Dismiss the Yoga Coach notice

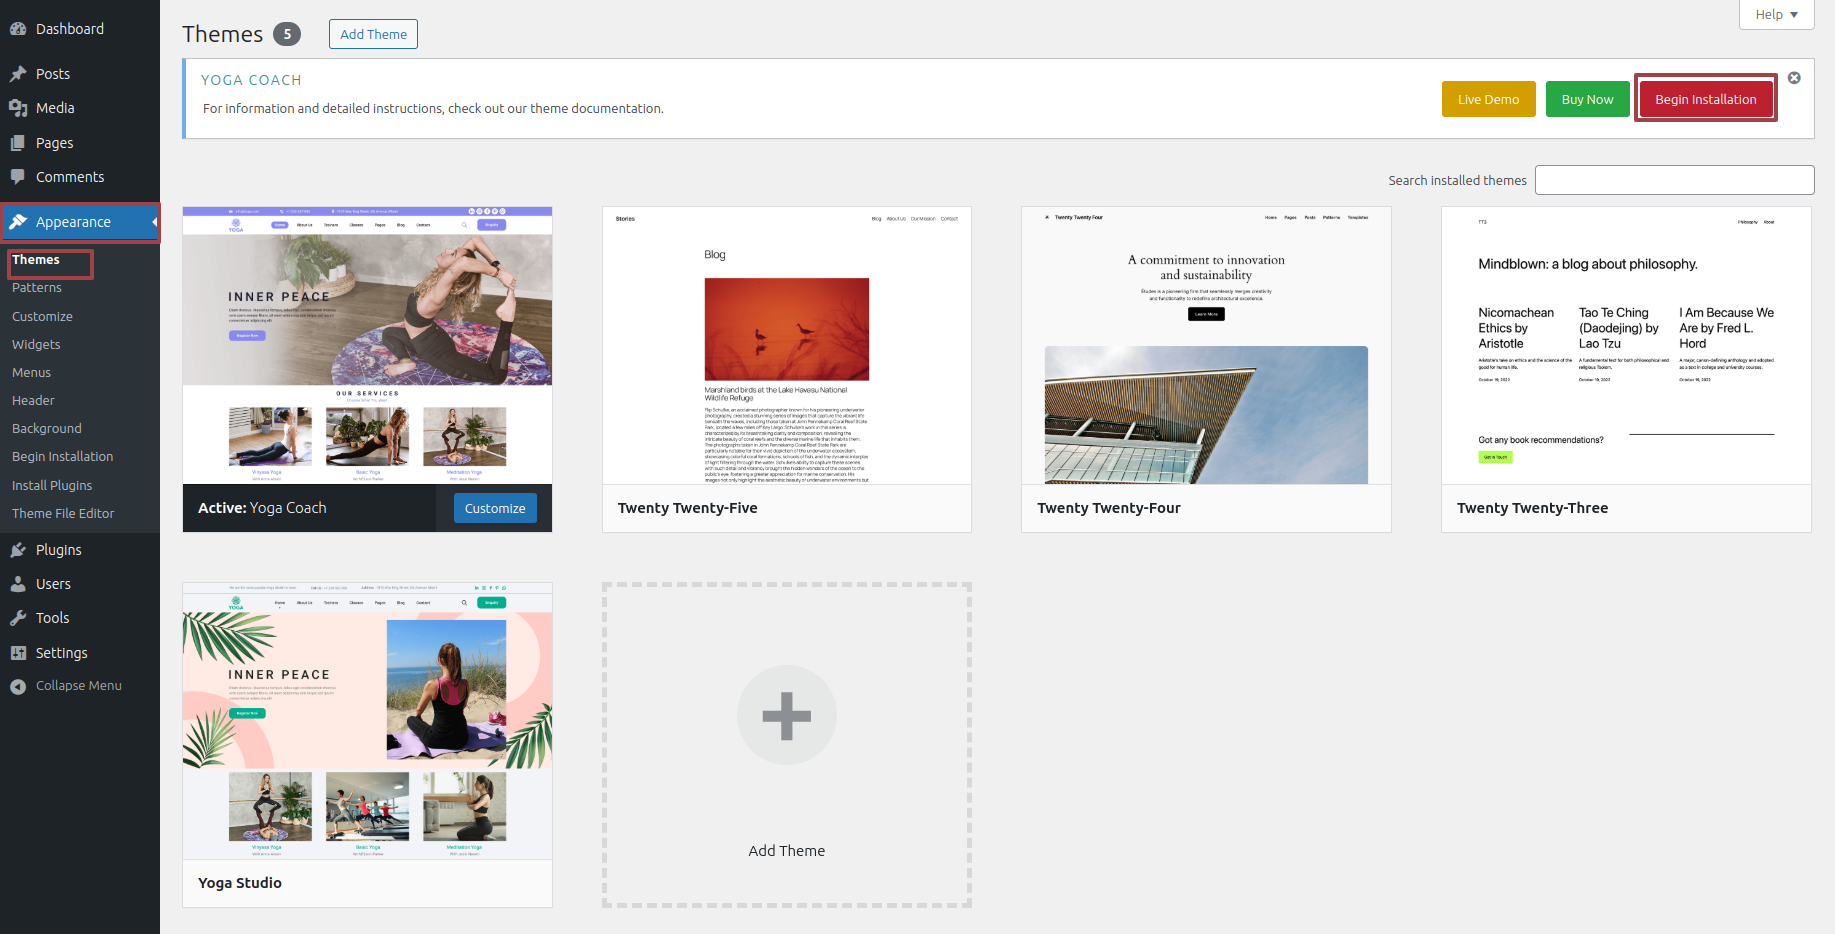pos(1794,78)
